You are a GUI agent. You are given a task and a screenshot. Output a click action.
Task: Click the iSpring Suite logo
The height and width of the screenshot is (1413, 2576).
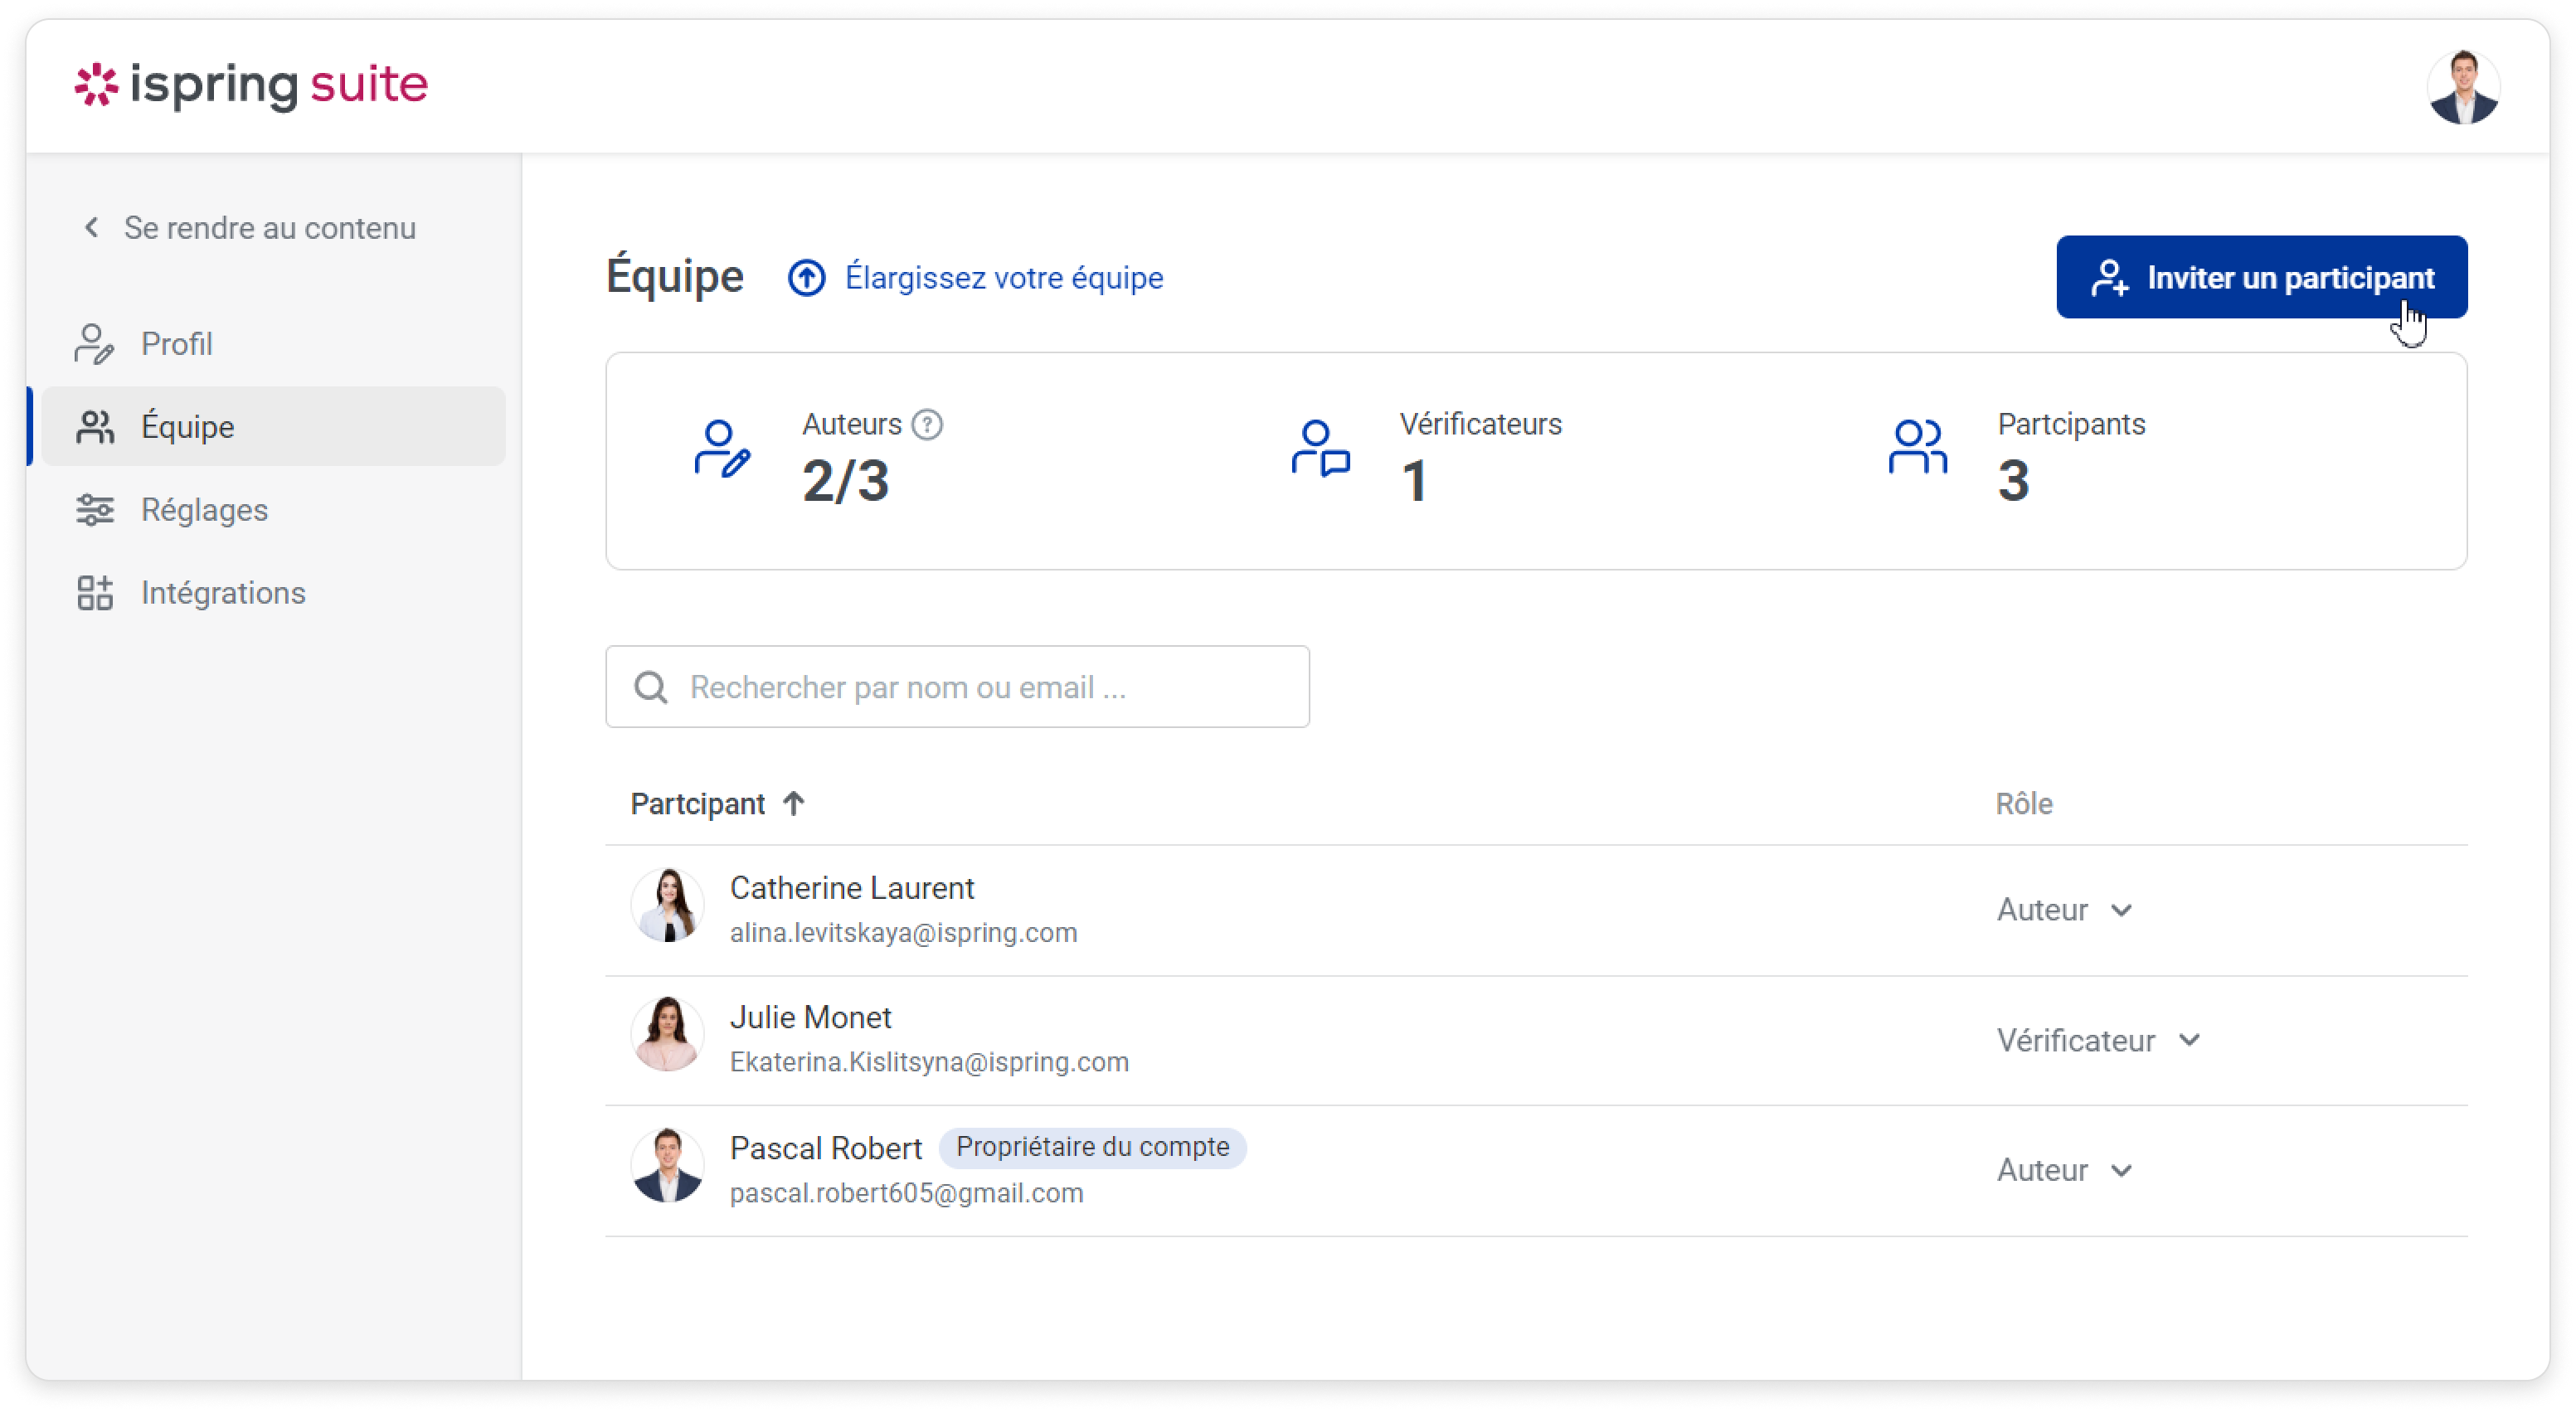click(251, 86)
